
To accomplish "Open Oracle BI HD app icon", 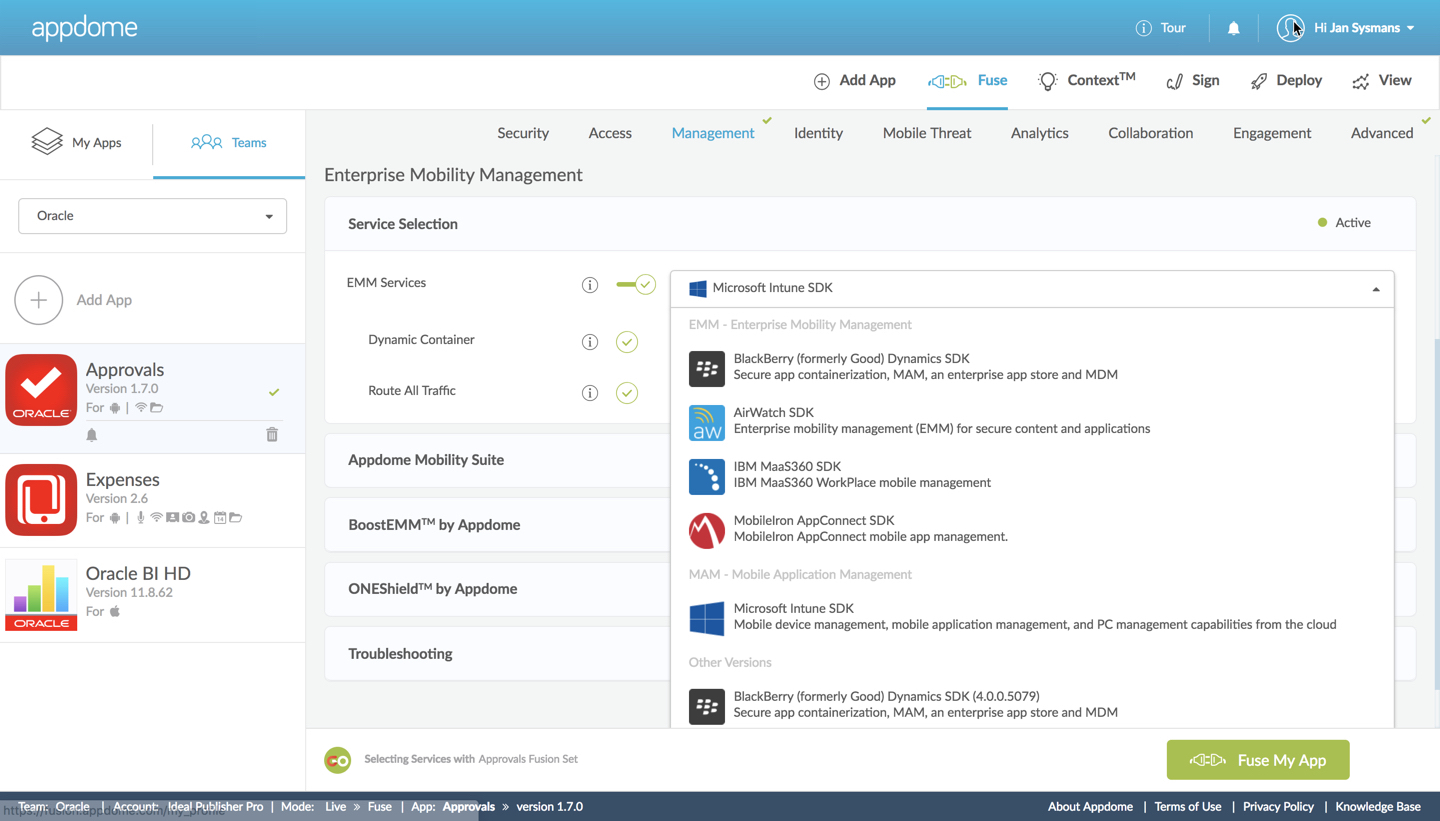I will pos(41,595).
